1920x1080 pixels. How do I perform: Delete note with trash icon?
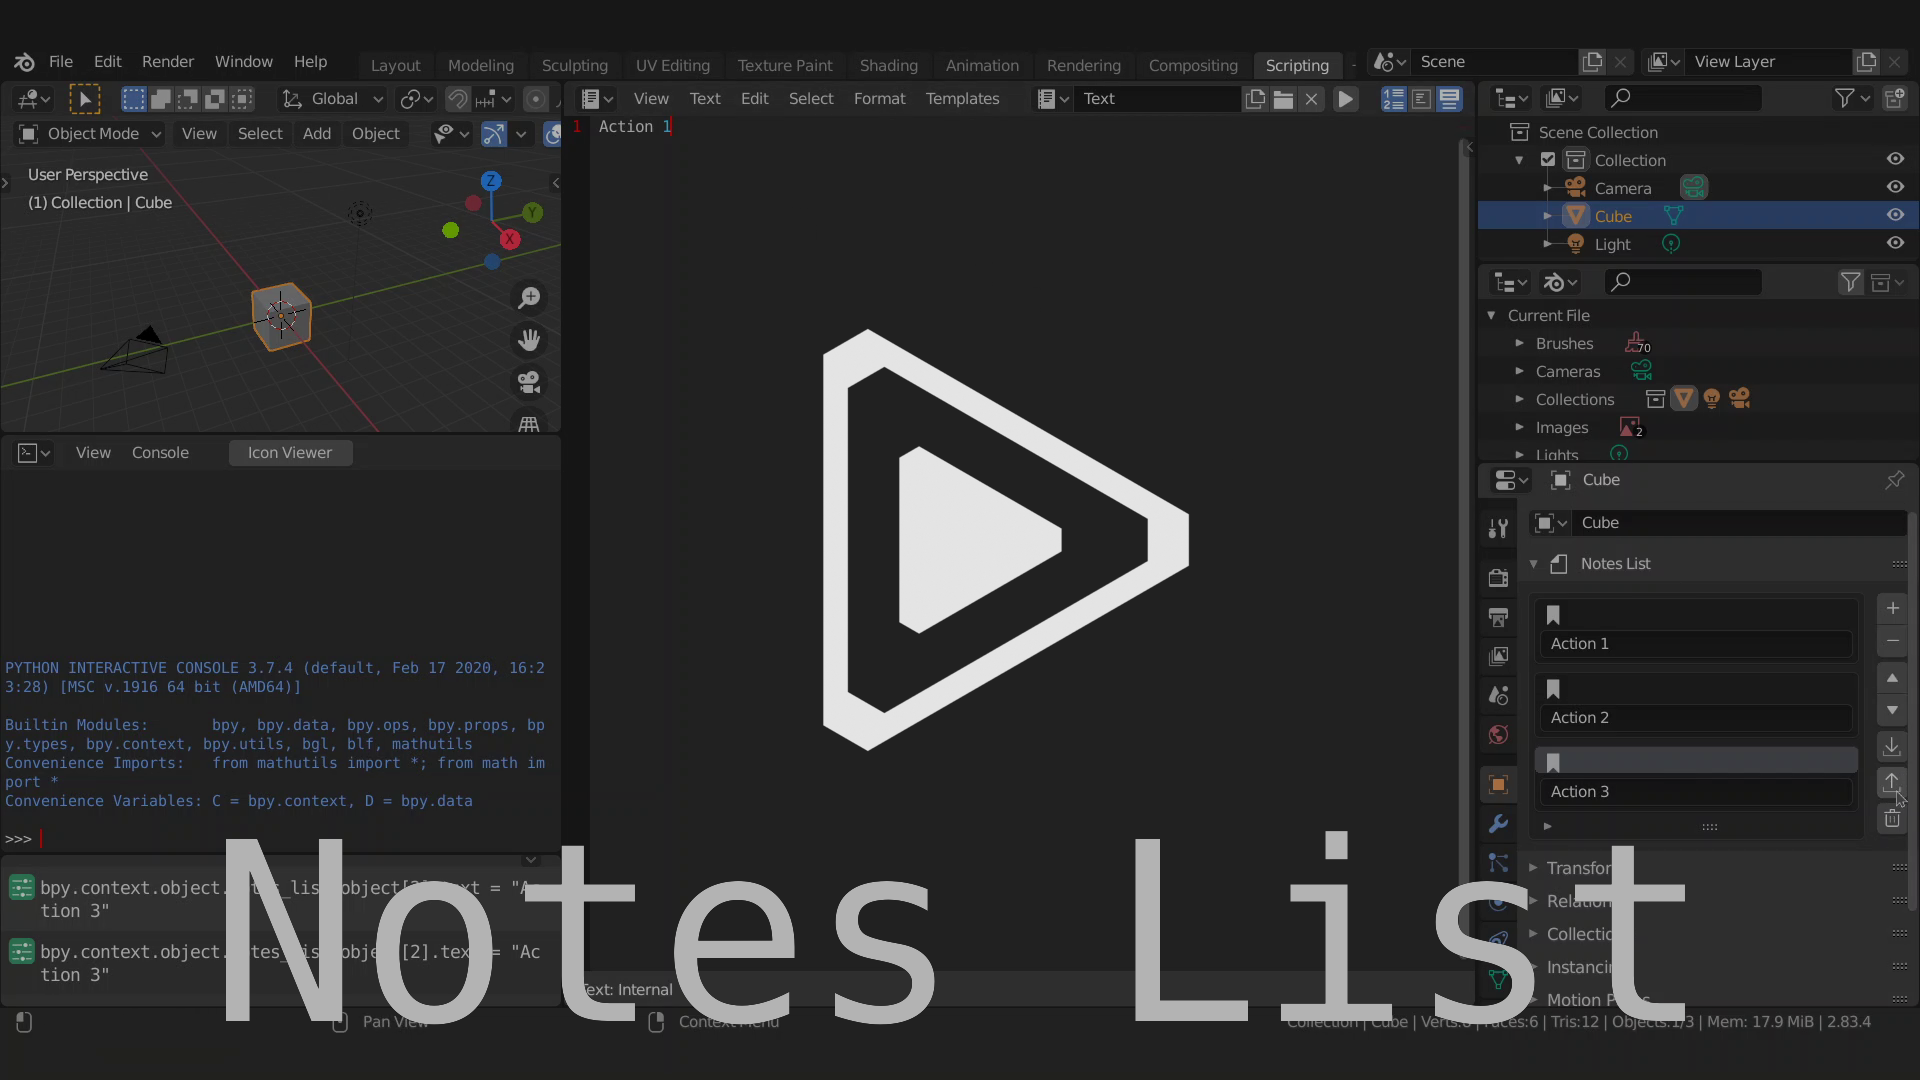(1892, 819)
